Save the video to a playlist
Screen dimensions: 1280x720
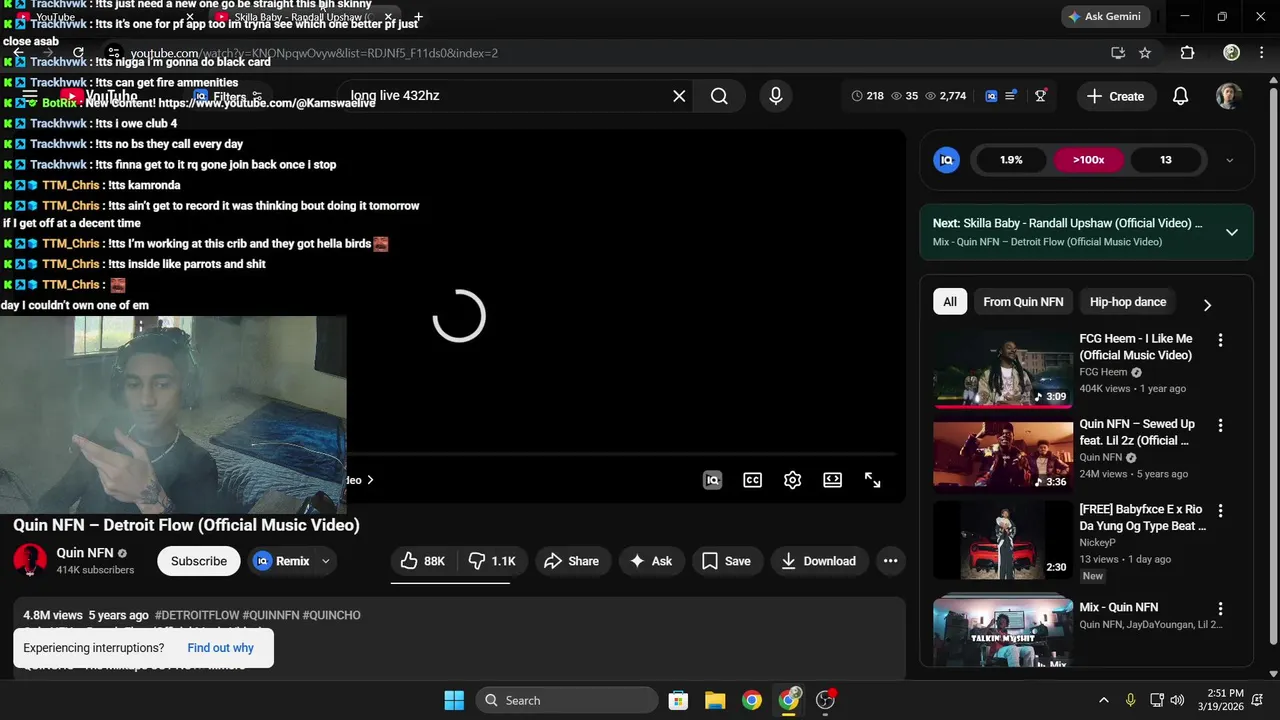coord(726,561)
